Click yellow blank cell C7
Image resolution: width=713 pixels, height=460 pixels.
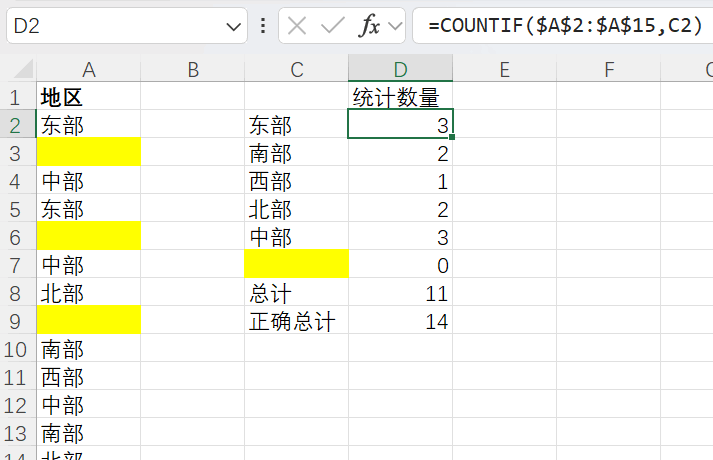(x=296, y=264)
